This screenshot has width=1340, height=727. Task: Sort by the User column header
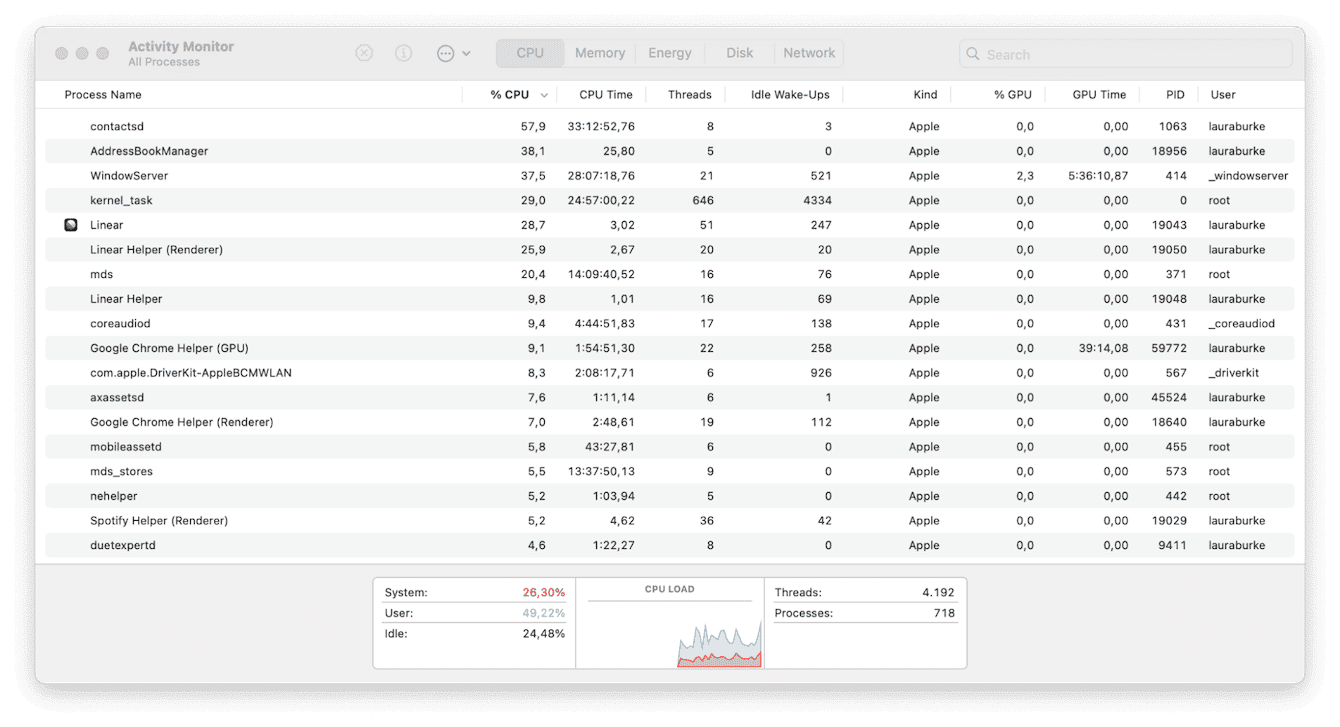pyautogui.click(x=1222, y=94)
